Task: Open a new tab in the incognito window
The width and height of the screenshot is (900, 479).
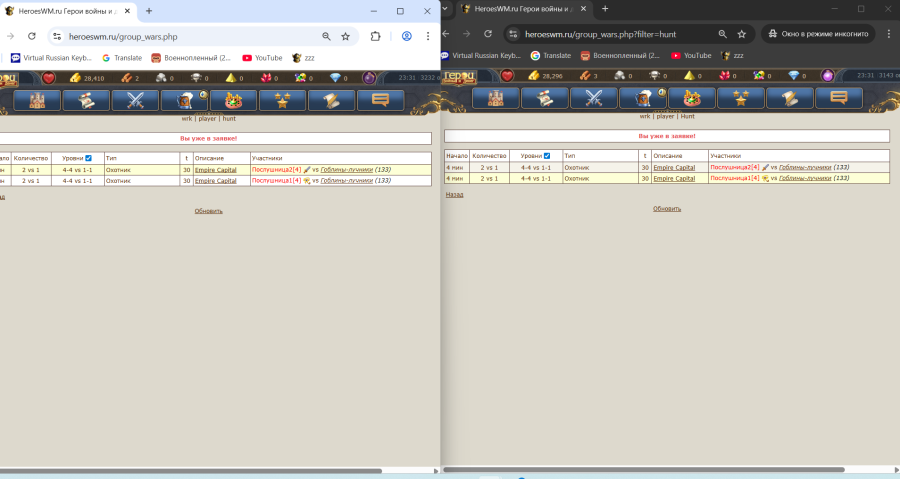Action: 604,9
